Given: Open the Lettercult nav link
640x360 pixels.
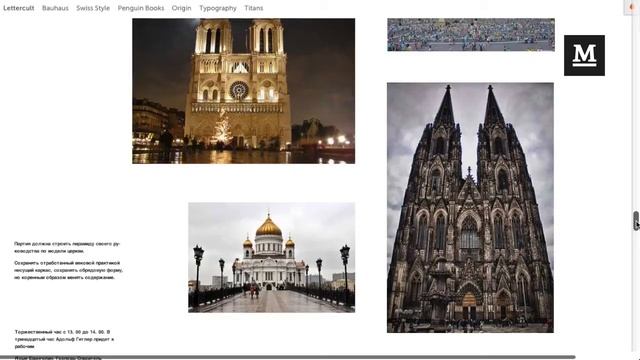Looking at the screenshot, I should pyautogui.click(x=19, y=8).
